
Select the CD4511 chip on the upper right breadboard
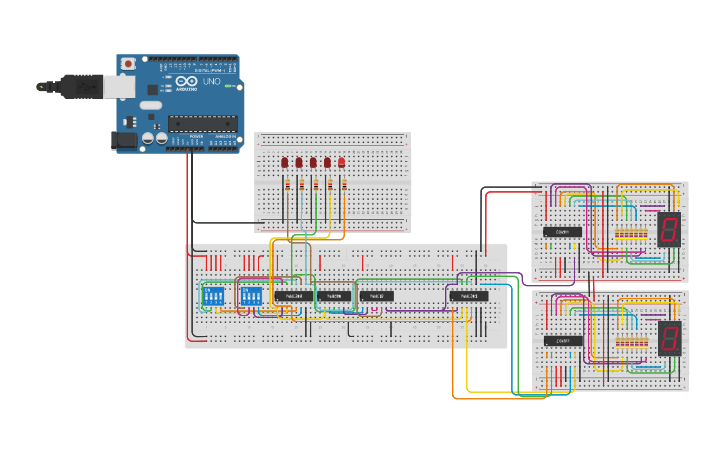click(x=563, y=232)
